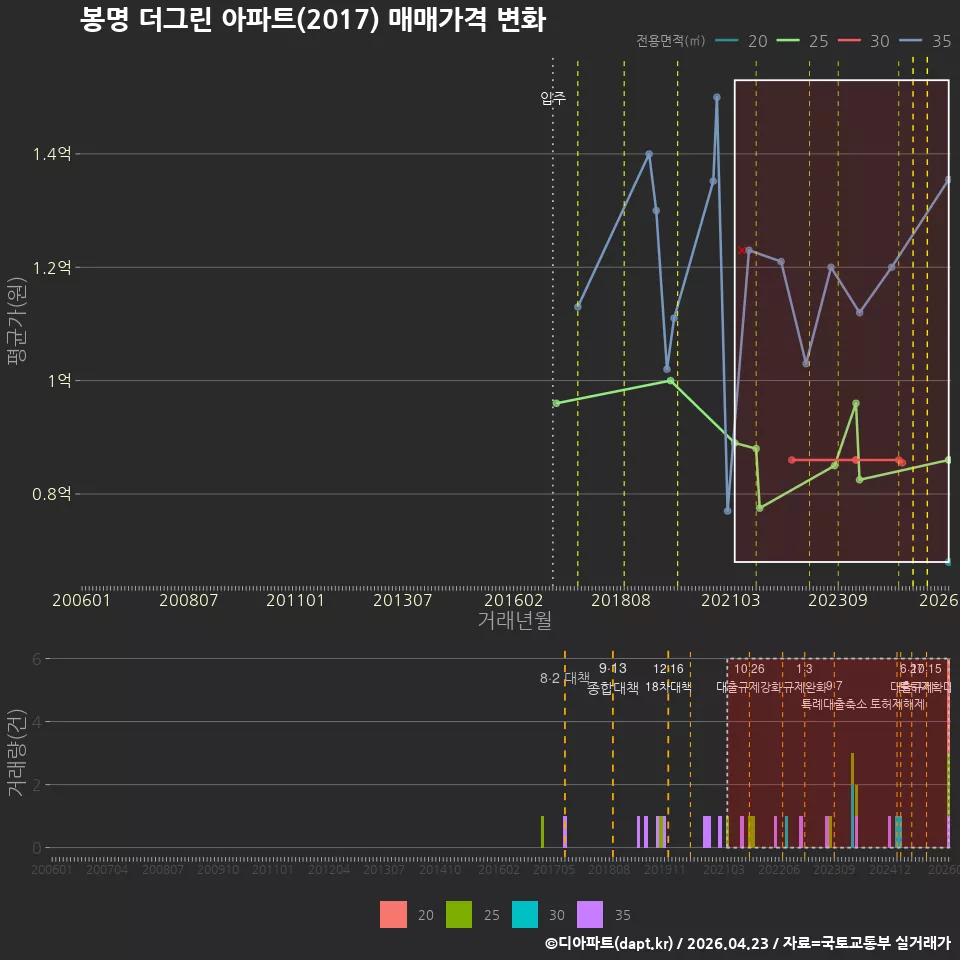
Task: Click the green 25㎡ data point at 1억
Action: tap(670, 381)
